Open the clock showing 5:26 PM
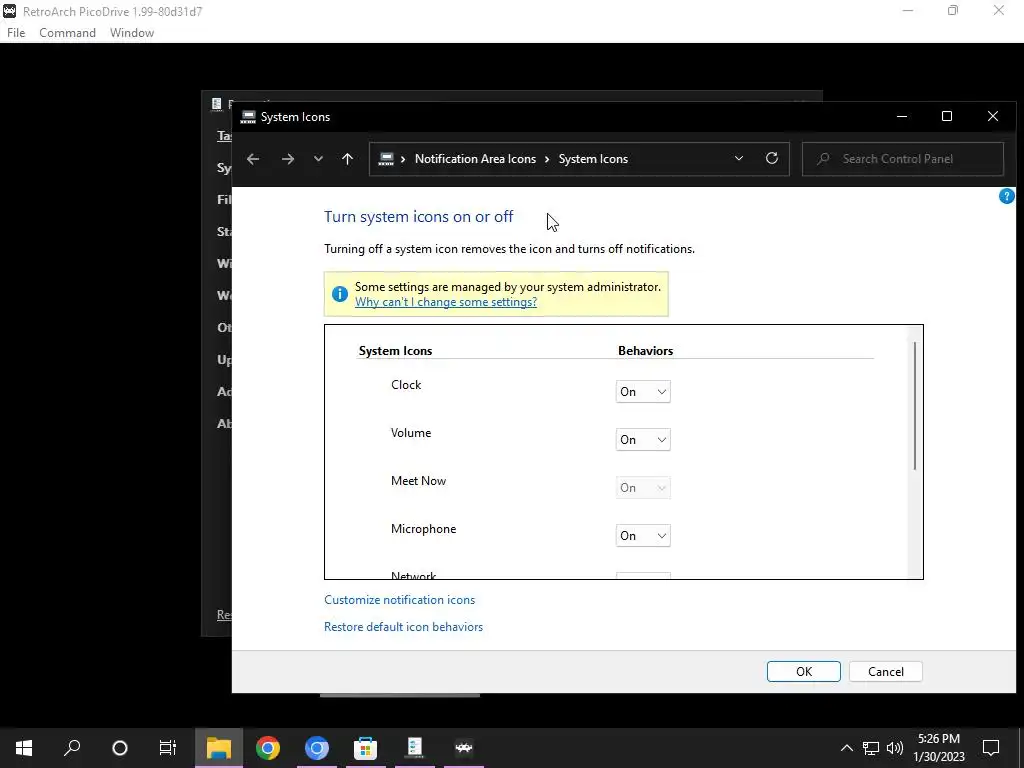The width and height of the screenshot is (1024, 768). point(938,748)
